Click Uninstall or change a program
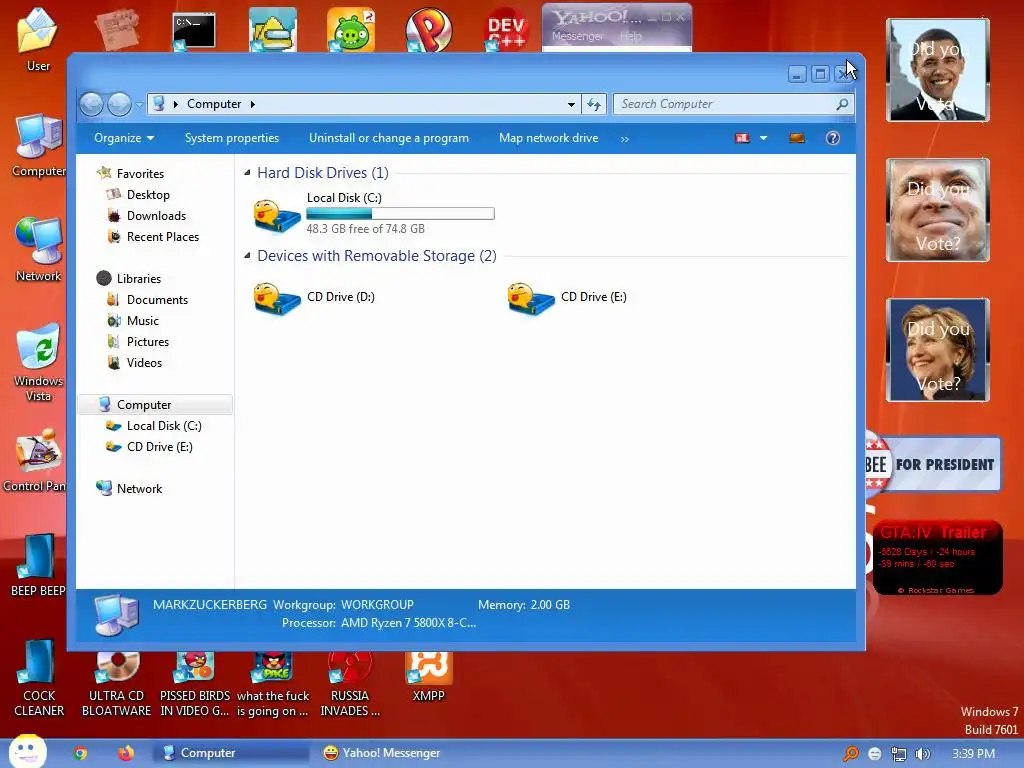This screenshot has width=1024, height=768. [389, 138]
